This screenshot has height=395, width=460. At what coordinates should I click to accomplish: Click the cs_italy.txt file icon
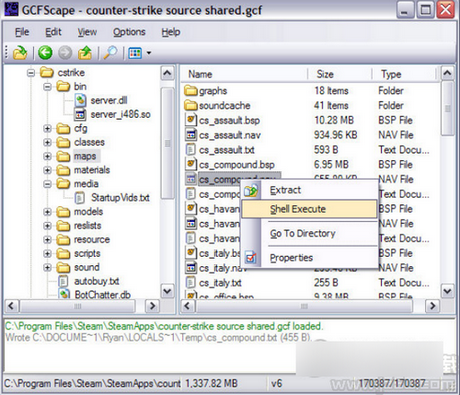point(191,283)
